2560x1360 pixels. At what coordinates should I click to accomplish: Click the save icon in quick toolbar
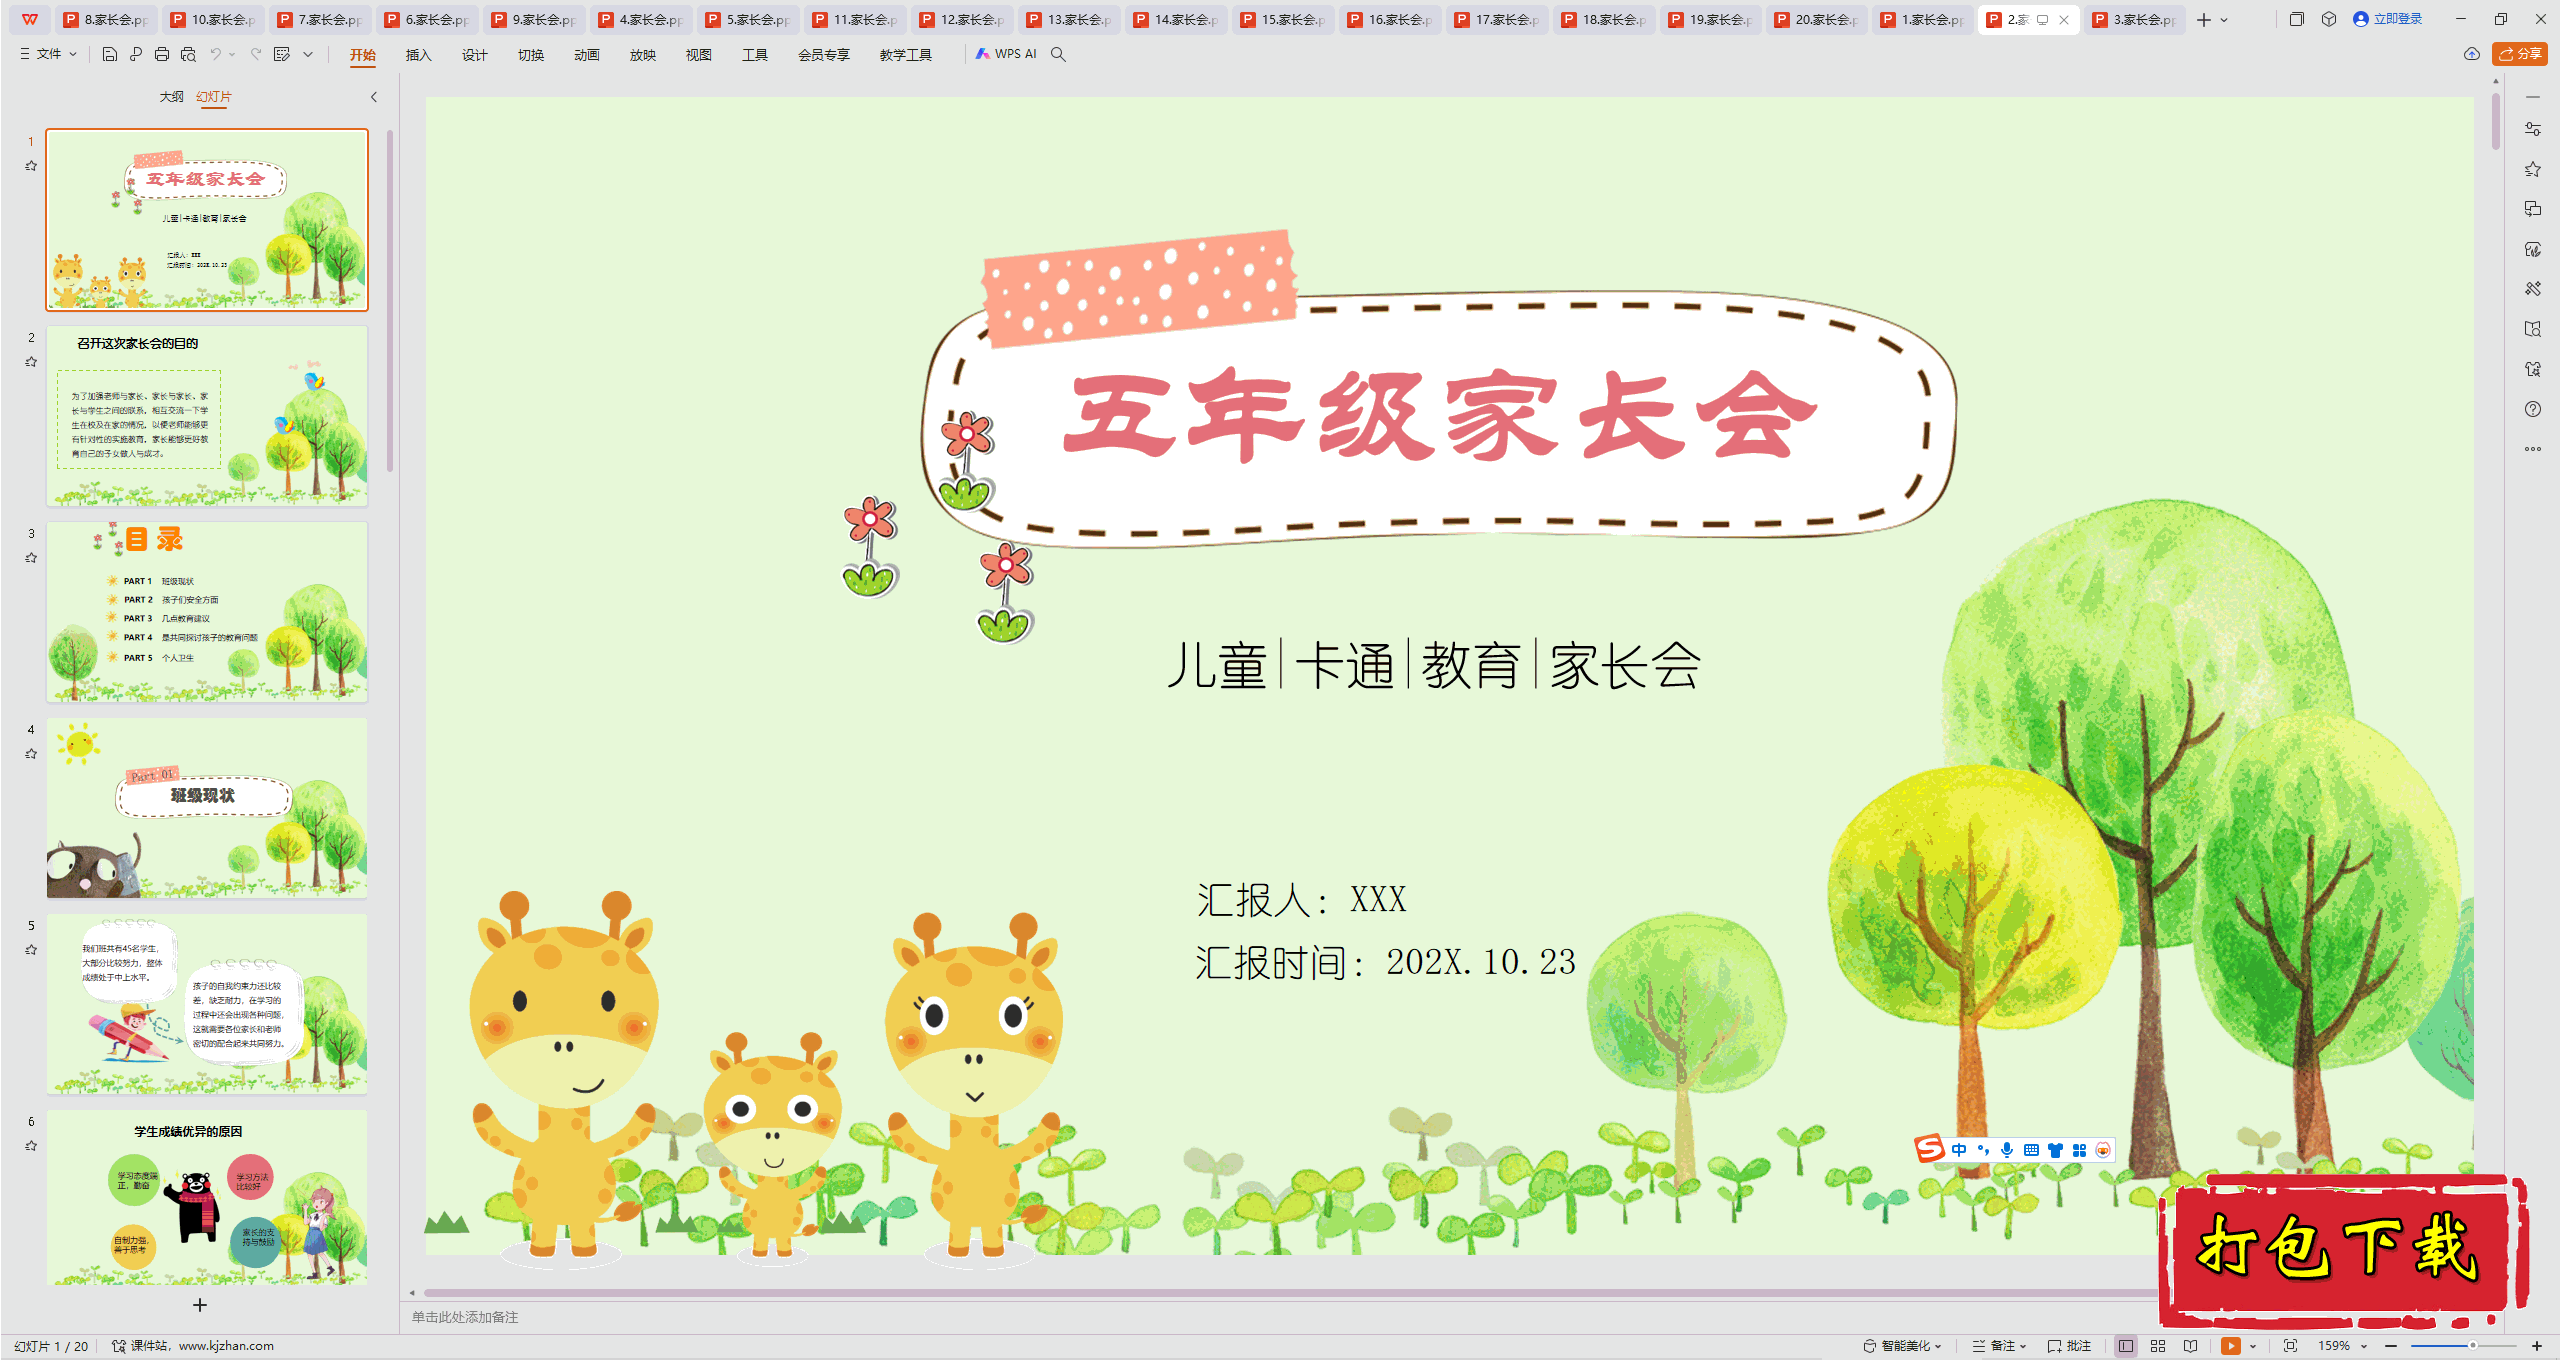(x=110, y=54)
